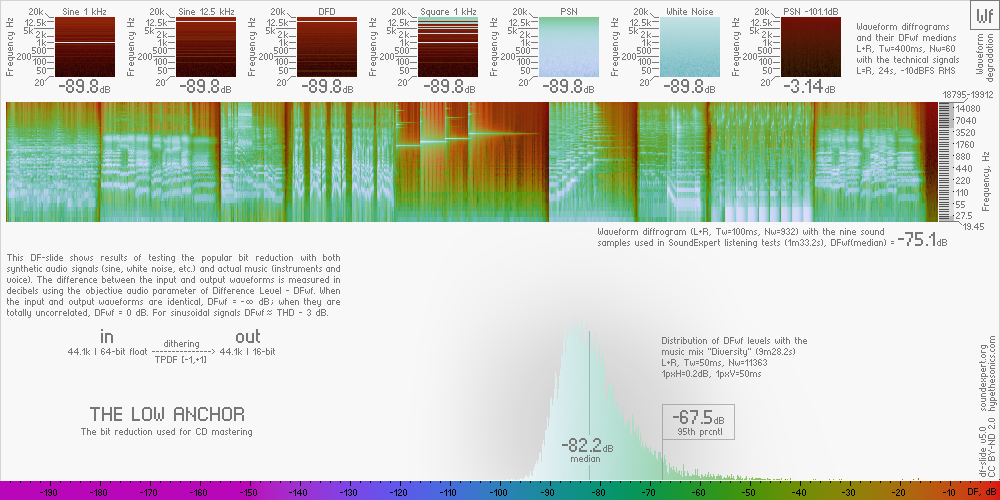Click THE LOW ANCHOR heading
Viewport: 1000px width, 500px height.
pos(167,415)
